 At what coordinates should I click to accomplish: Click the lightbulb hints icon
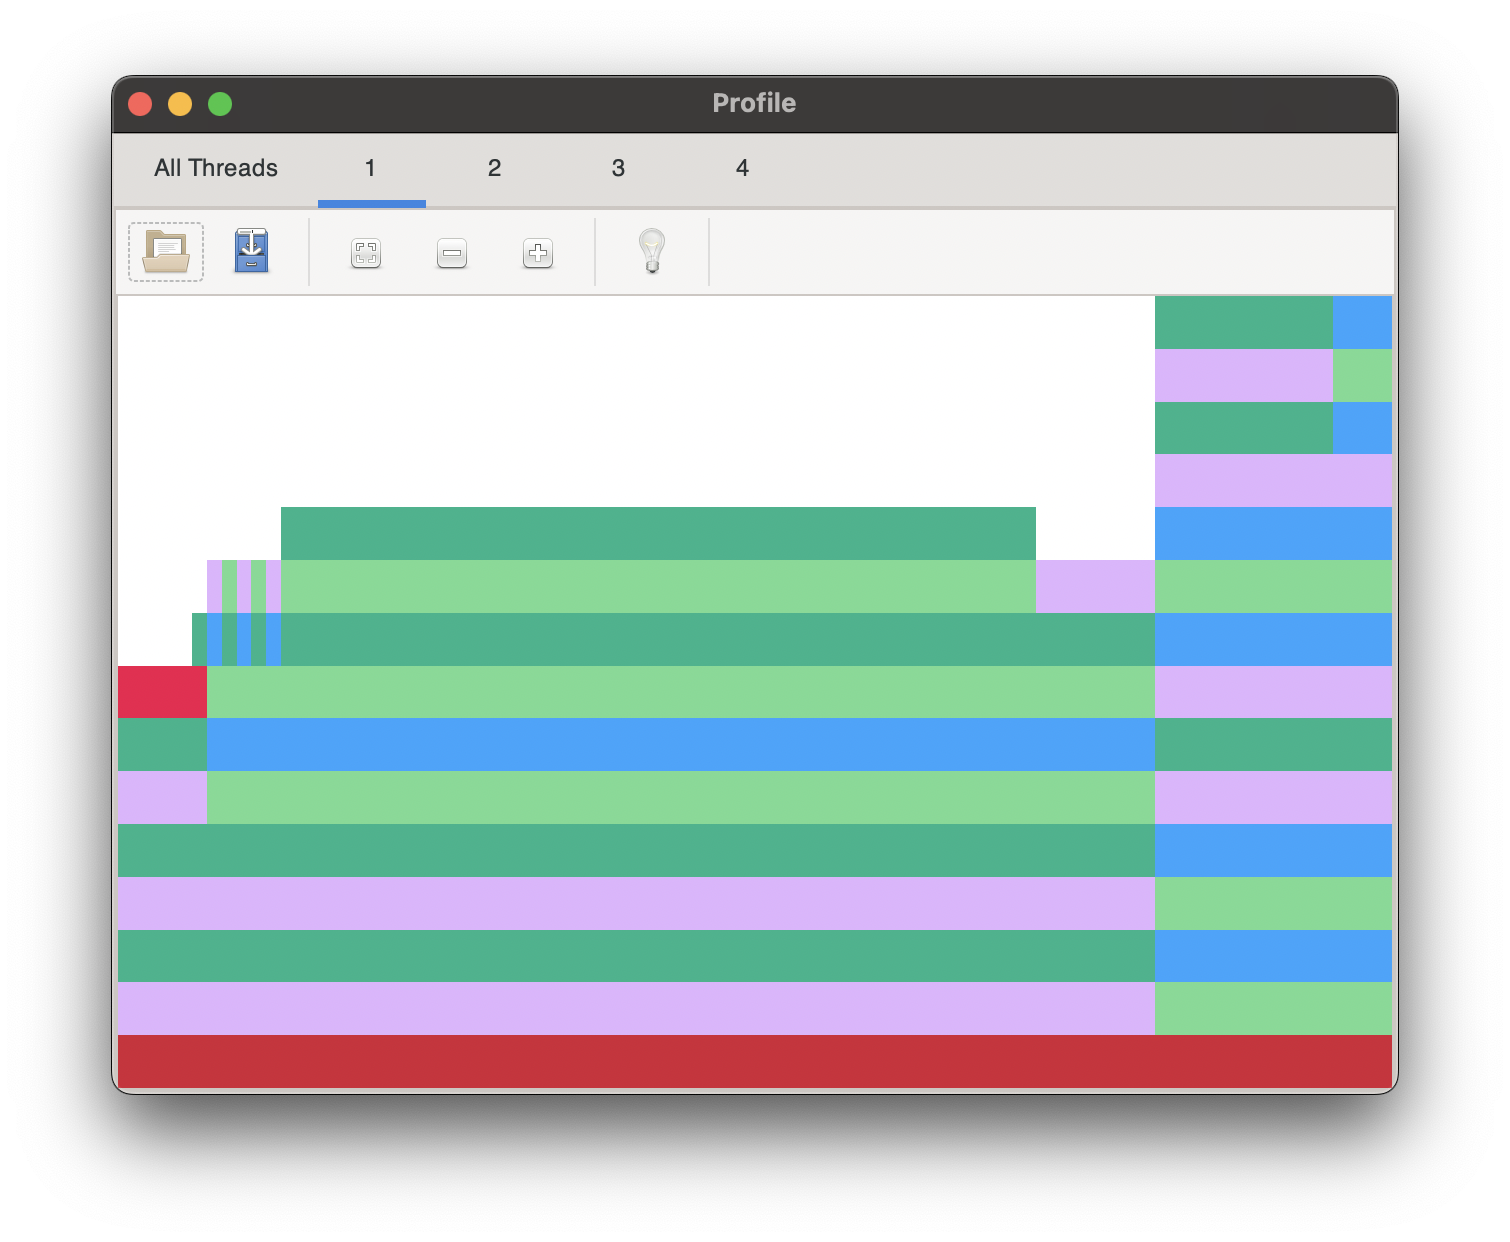[x=652, y=252]
